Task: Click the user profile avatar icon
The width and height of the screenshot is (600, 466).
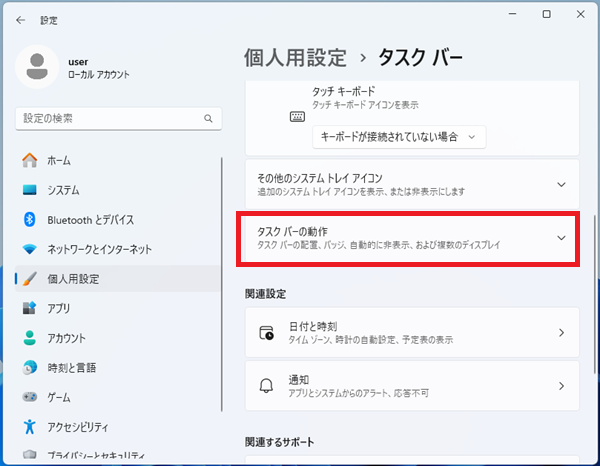Action: tap(37, 67)
